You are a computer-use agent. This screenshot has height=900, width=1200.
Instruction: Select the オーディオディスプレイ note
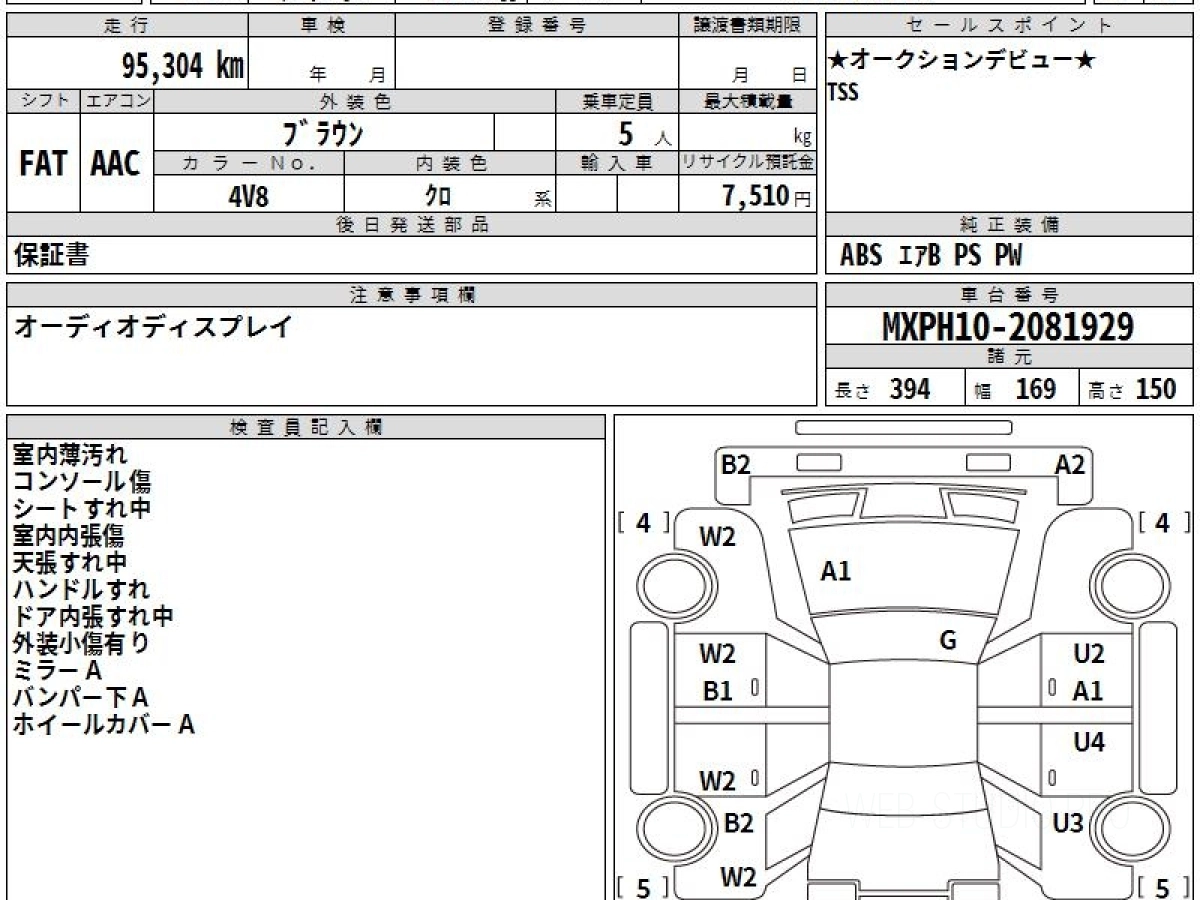click(152, 326)
